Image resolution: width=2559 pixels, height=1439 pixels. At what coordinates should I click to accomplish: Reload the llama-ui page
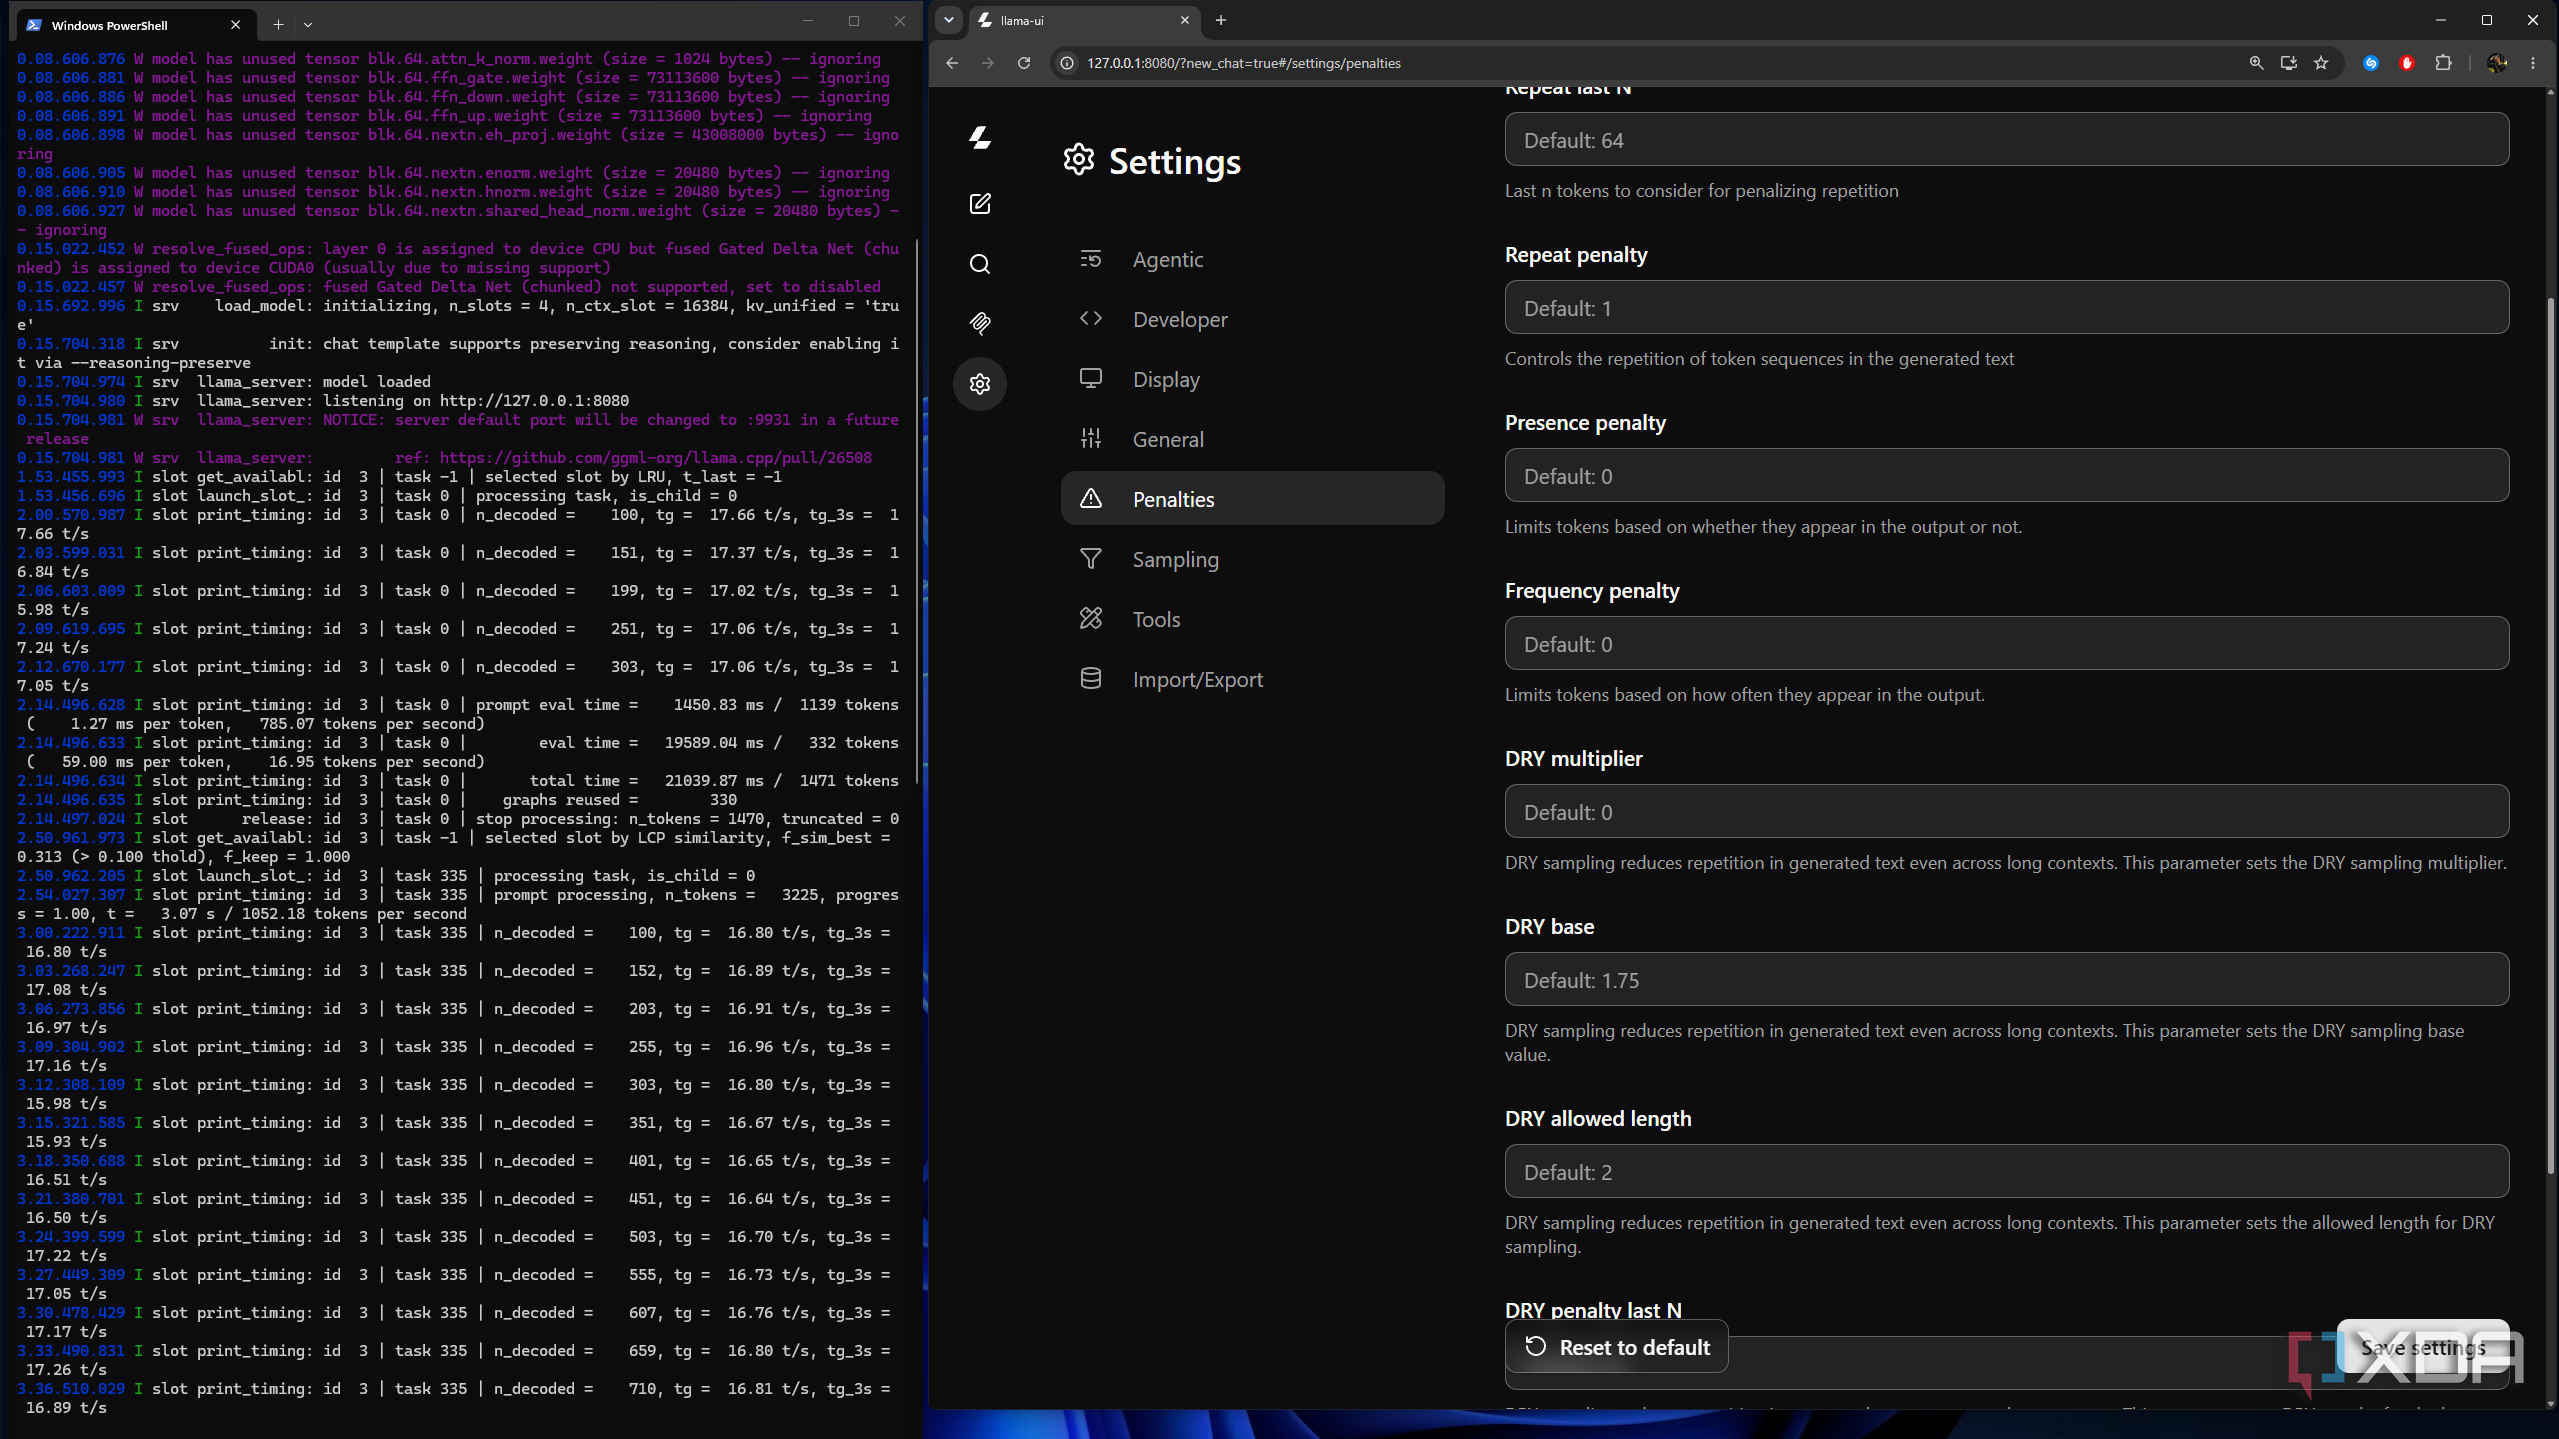(1024, 63)
